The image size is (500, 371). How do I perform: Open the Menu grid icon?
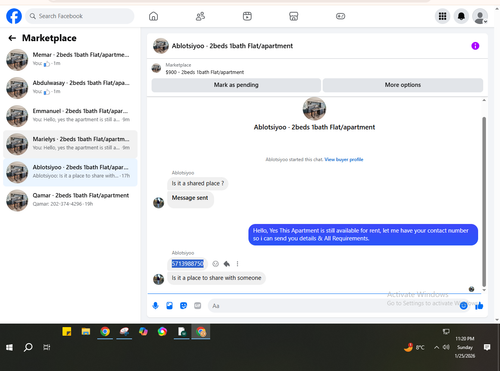point(442,16)
